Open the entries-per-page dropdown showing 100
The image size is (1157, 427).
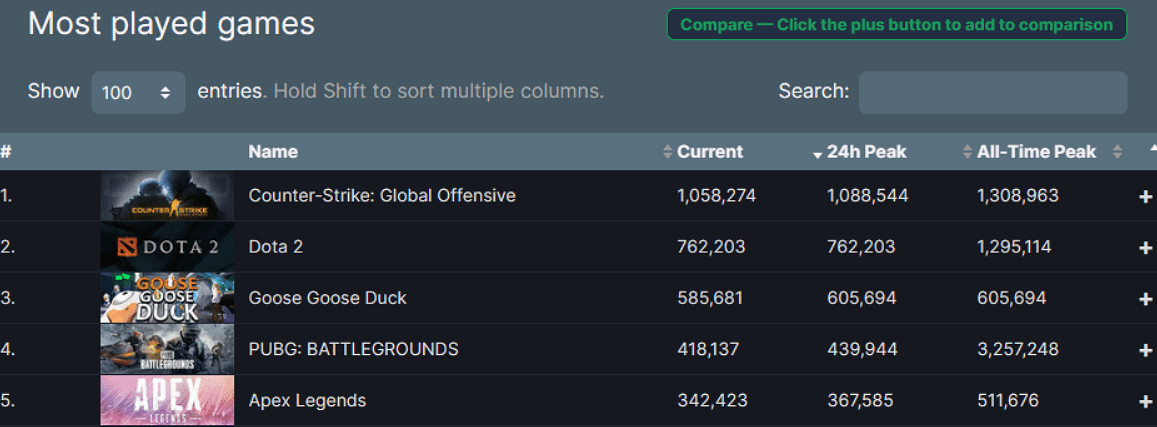(x=138, y=93)
